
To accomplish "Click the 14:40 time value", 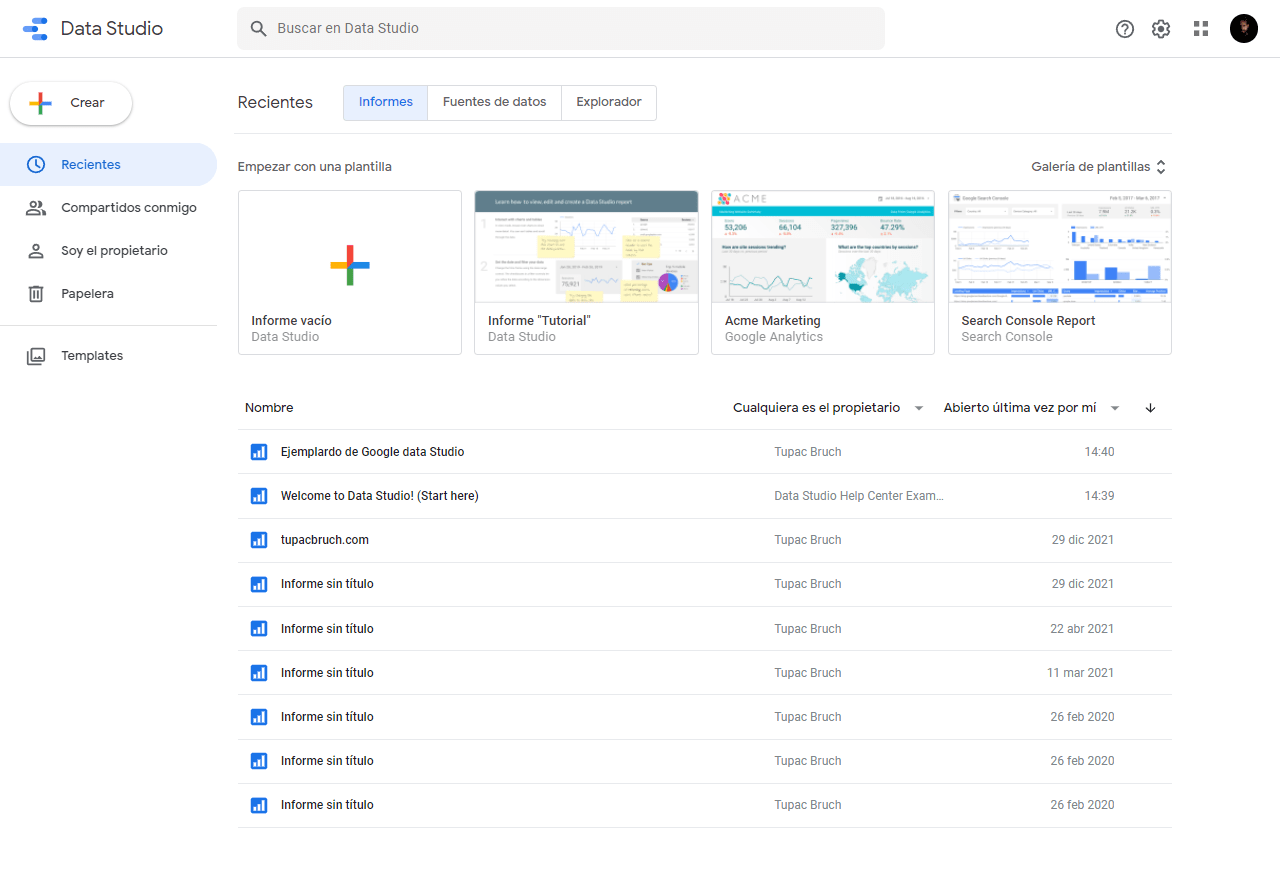I will tap(1099, 452).
